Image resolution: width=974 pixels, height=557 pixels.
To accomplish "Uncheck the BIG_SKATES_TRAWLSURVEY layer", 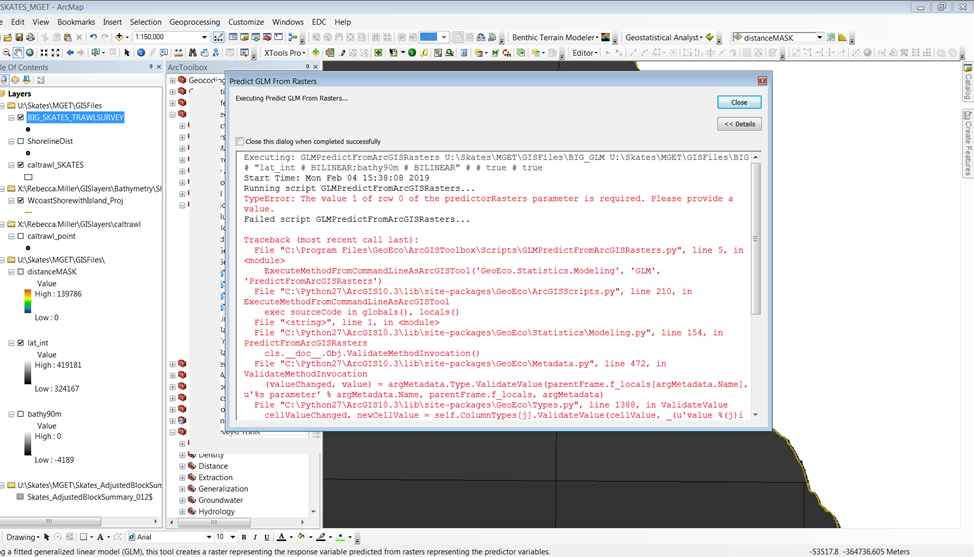I will point(20,117).
